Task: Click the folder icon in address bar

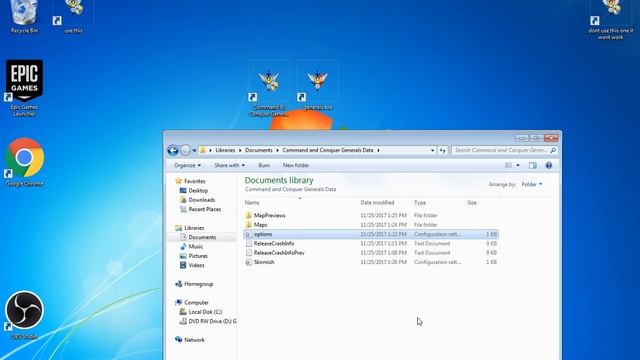Action: 203,150
